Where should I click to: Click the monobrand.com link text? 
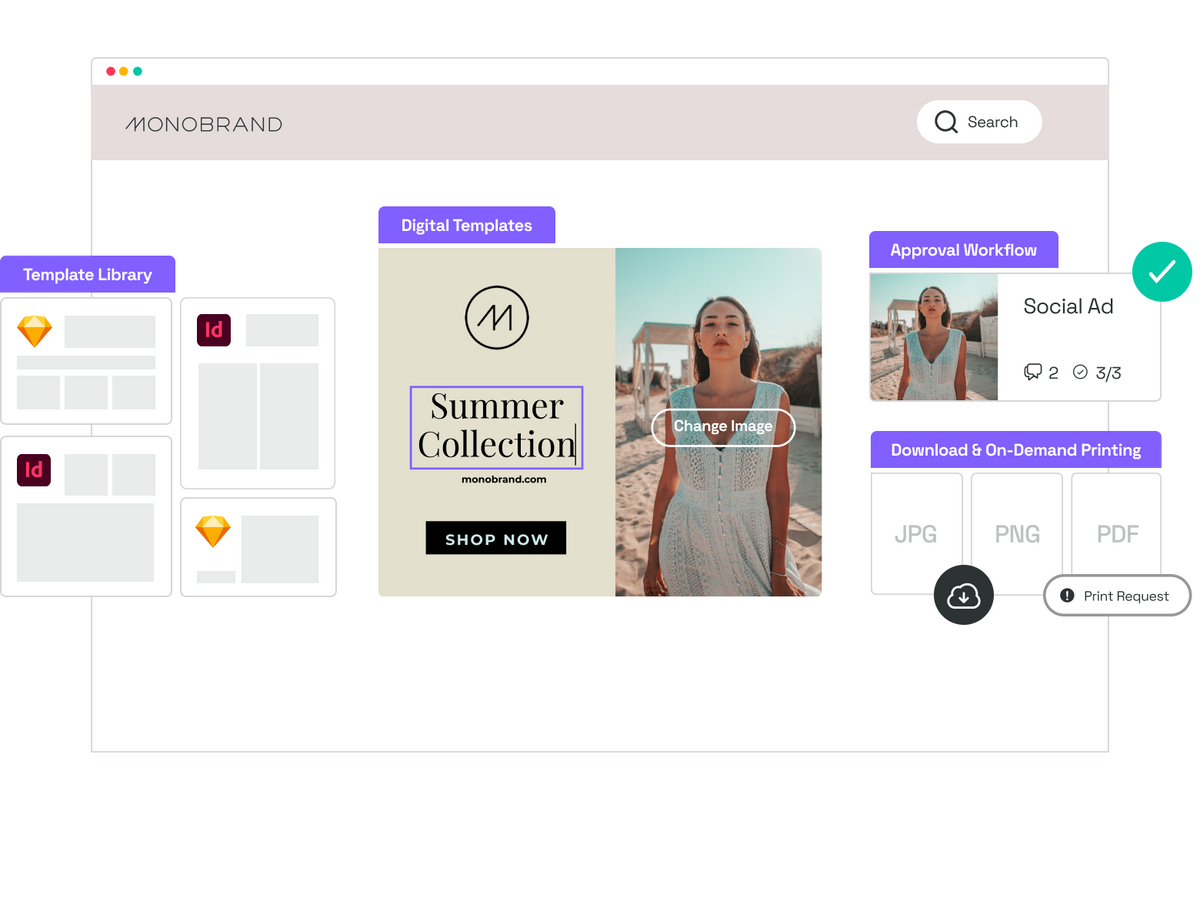pos(504,479)
